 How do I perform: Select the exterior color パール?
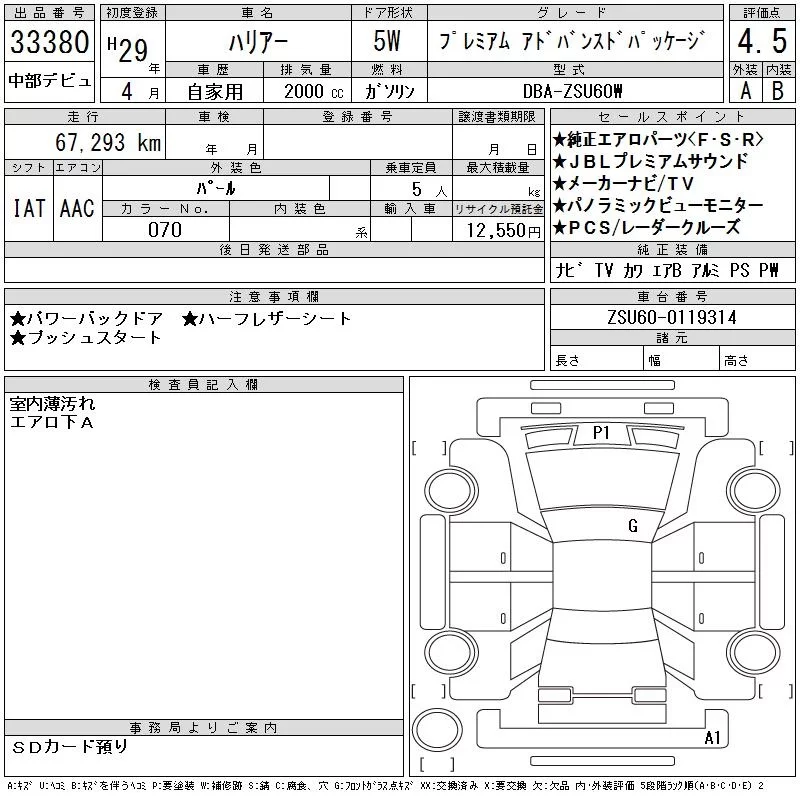tap(216, 188)
